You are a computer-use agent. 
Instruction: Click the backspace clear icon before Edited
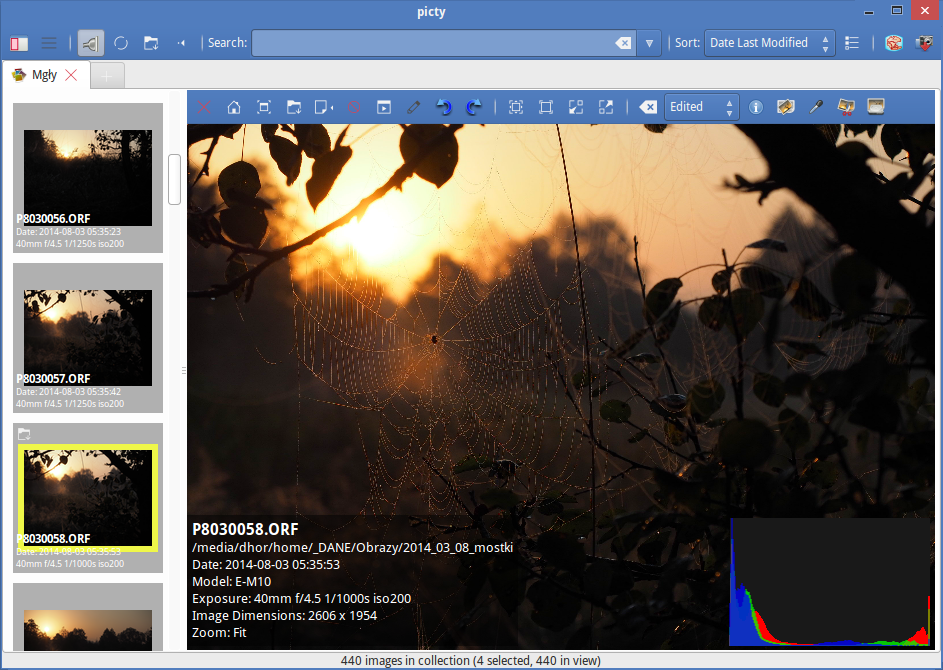point(648,107)
